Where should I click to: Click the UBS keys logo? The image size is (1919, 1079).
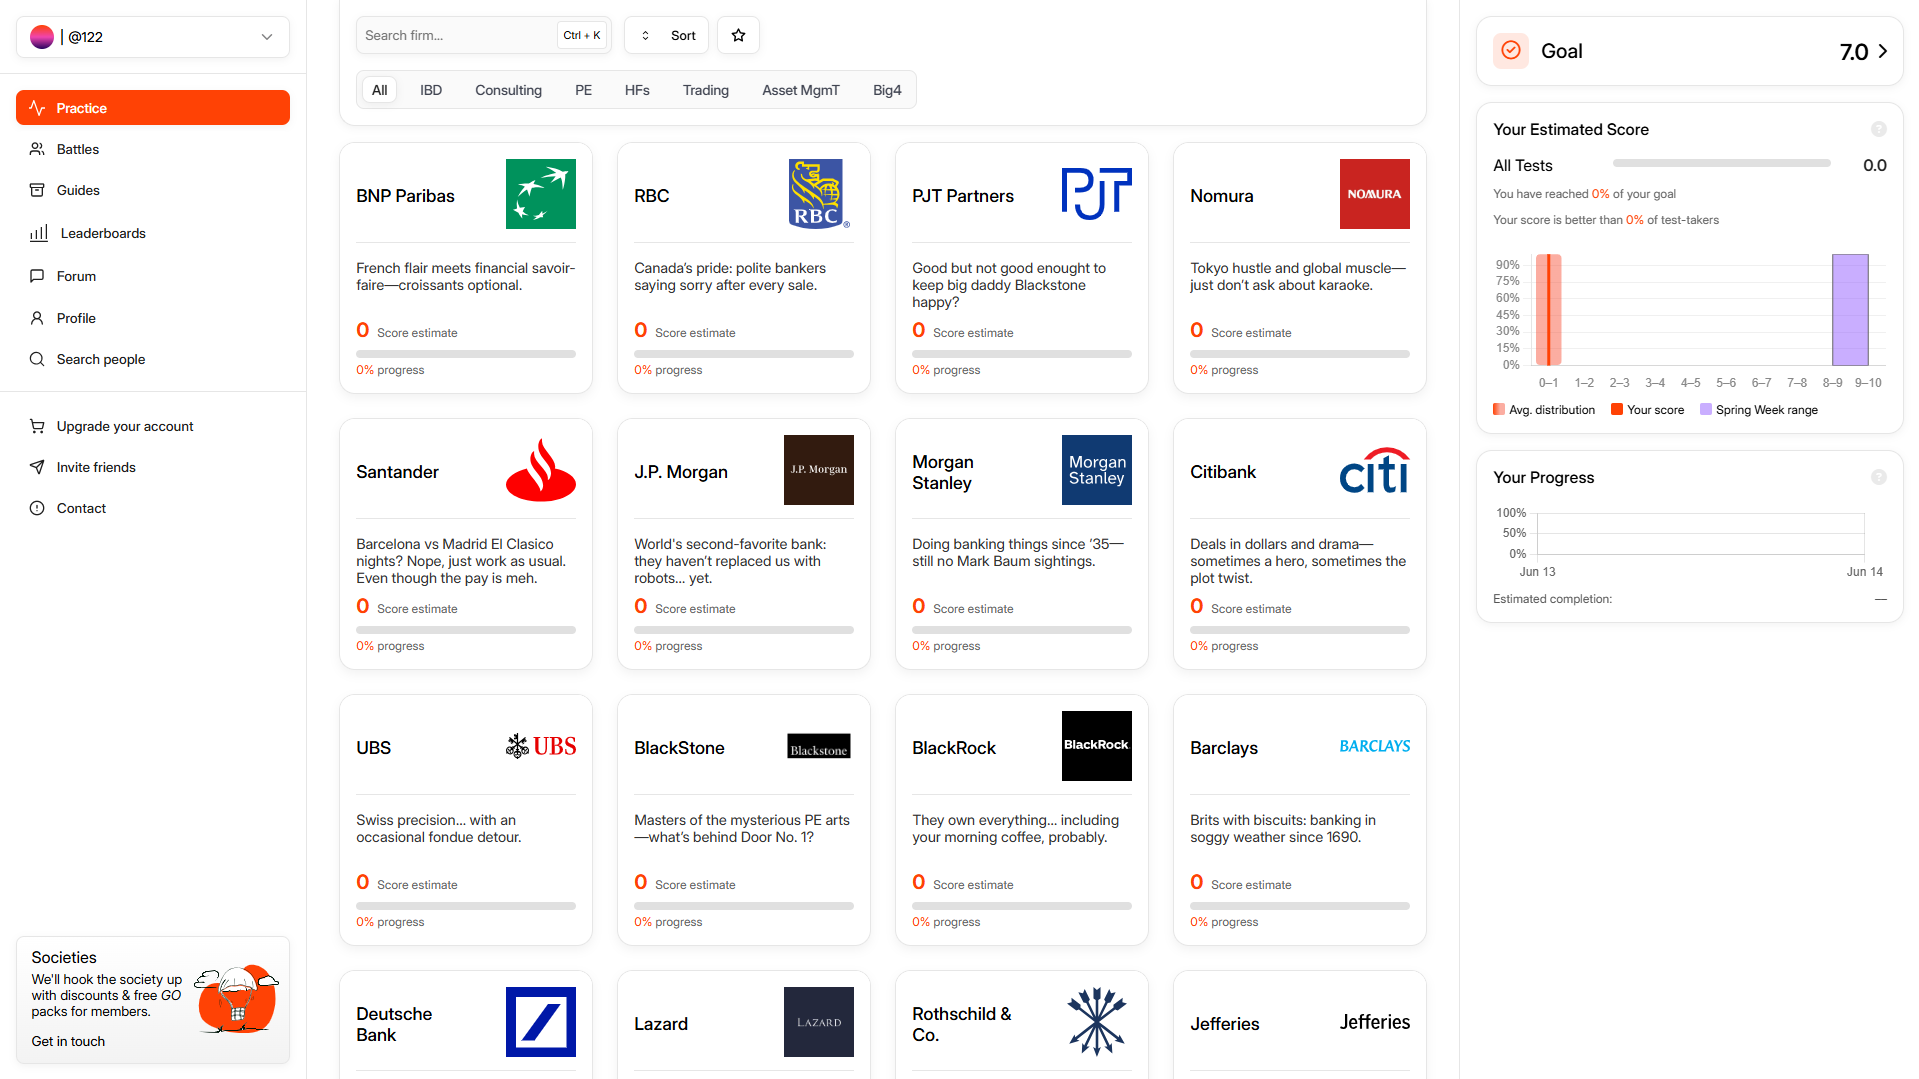[541, 746]
